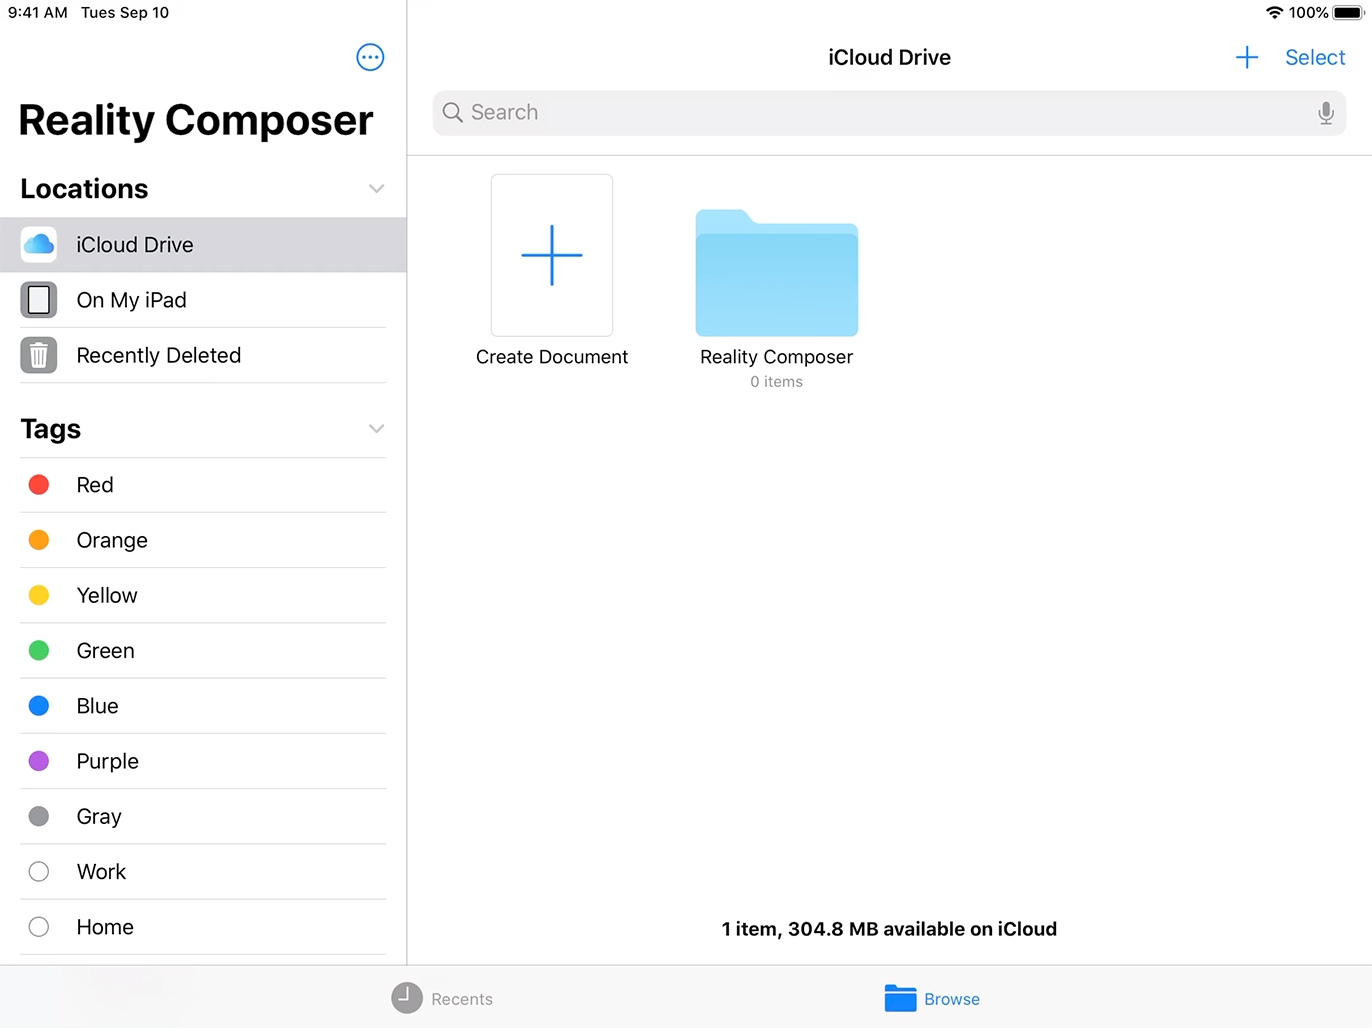The height and width of the screenshot is (1028, 1372).
Task: Tap the Wi-Fi status icon
Action: click(1274, 12)
